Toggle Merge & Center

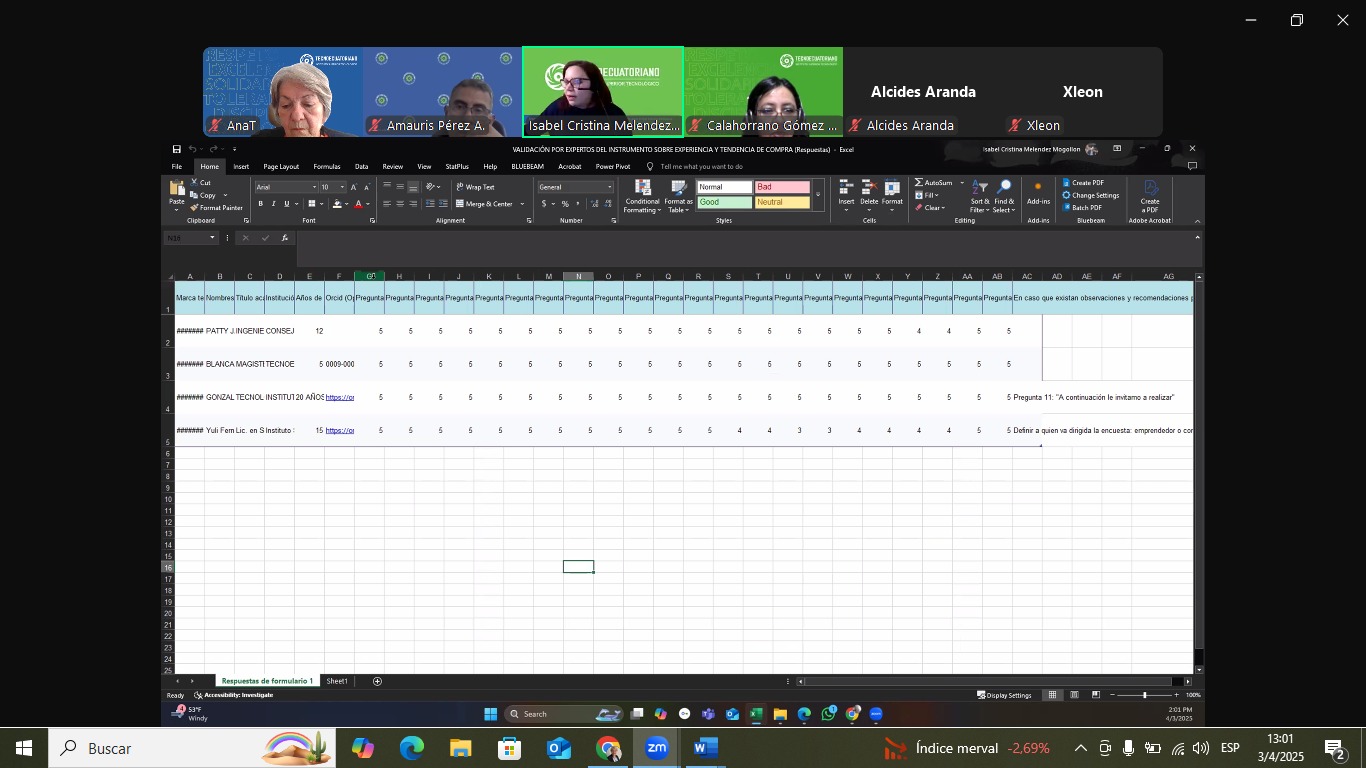pos(485,204)
